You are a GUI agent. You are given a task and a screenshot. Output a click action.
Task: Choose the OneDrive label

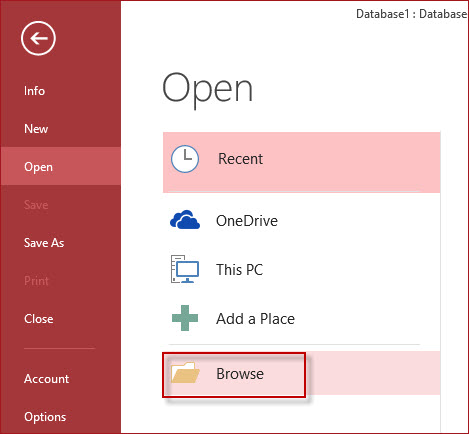(x=247, y=221)
